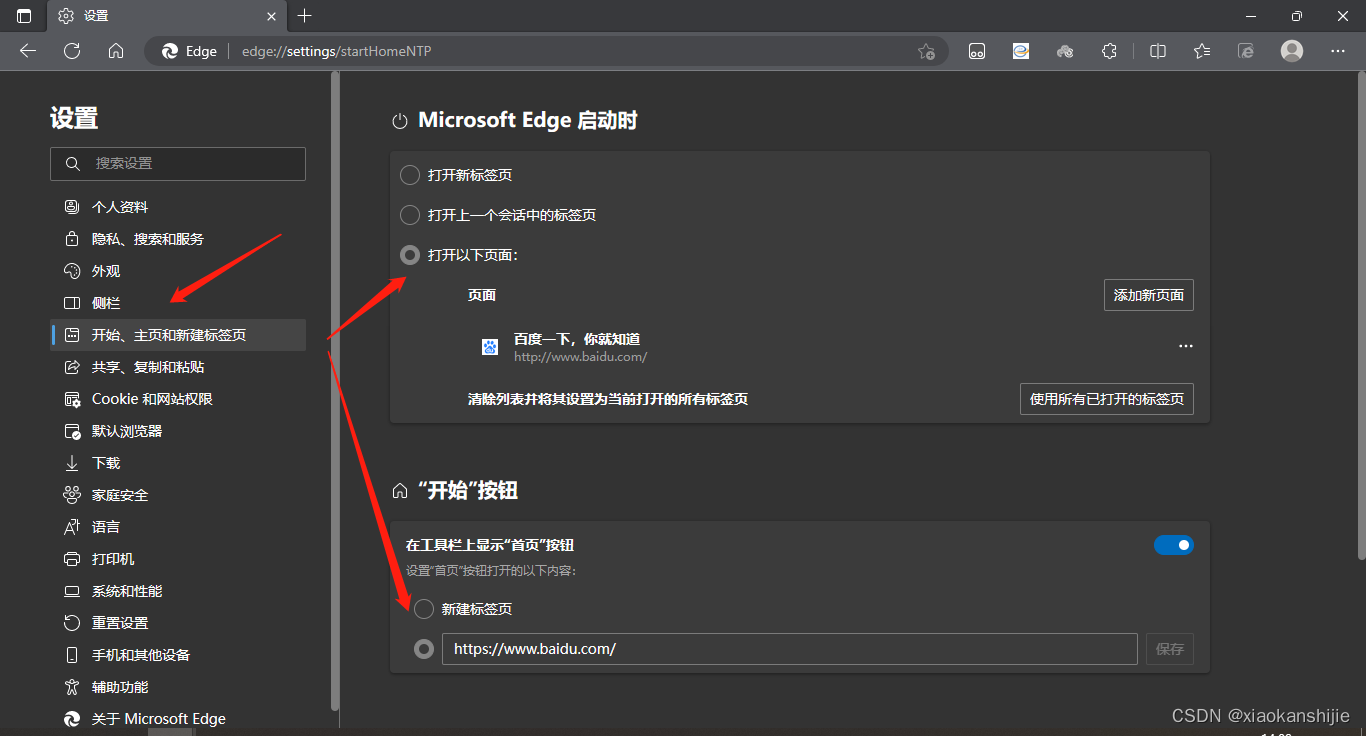The image size is (1366, 736).
Task: Click the main page vertical scrollbar
Action: [x=1361, y=315]
